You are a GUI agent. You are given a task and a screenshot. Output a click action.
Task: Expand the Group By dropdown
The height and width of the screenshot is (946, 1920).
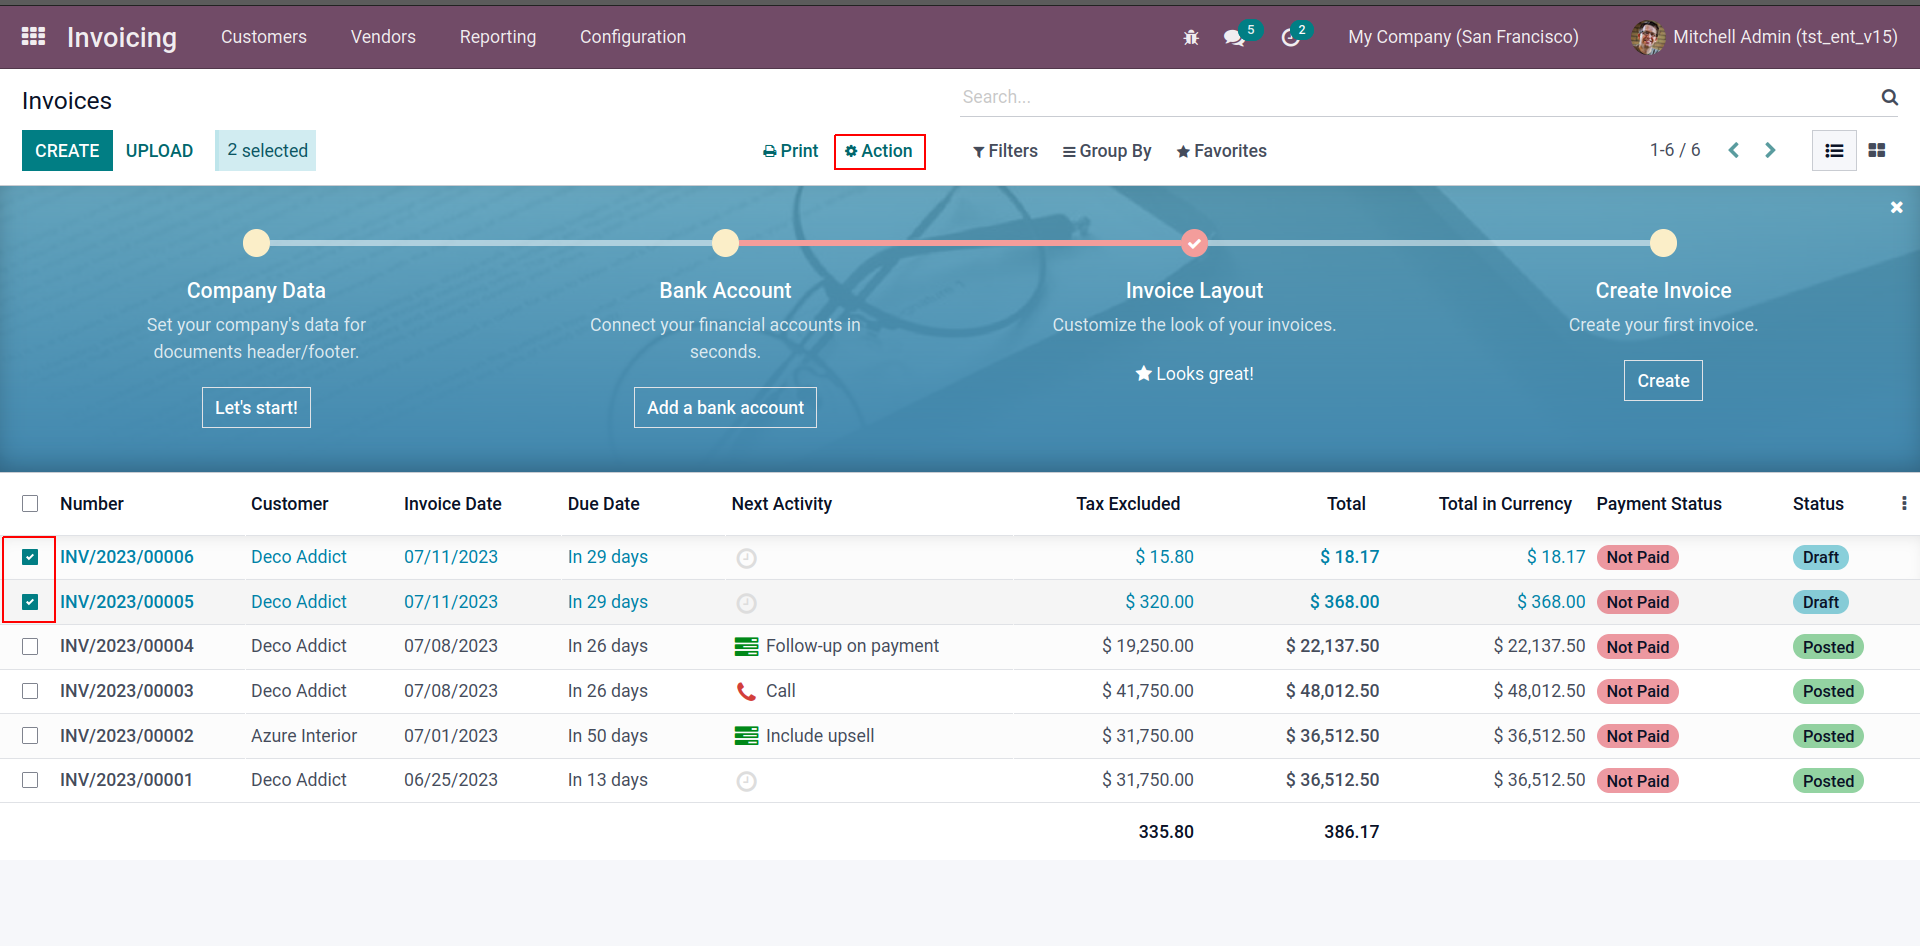coord(1107,151)
